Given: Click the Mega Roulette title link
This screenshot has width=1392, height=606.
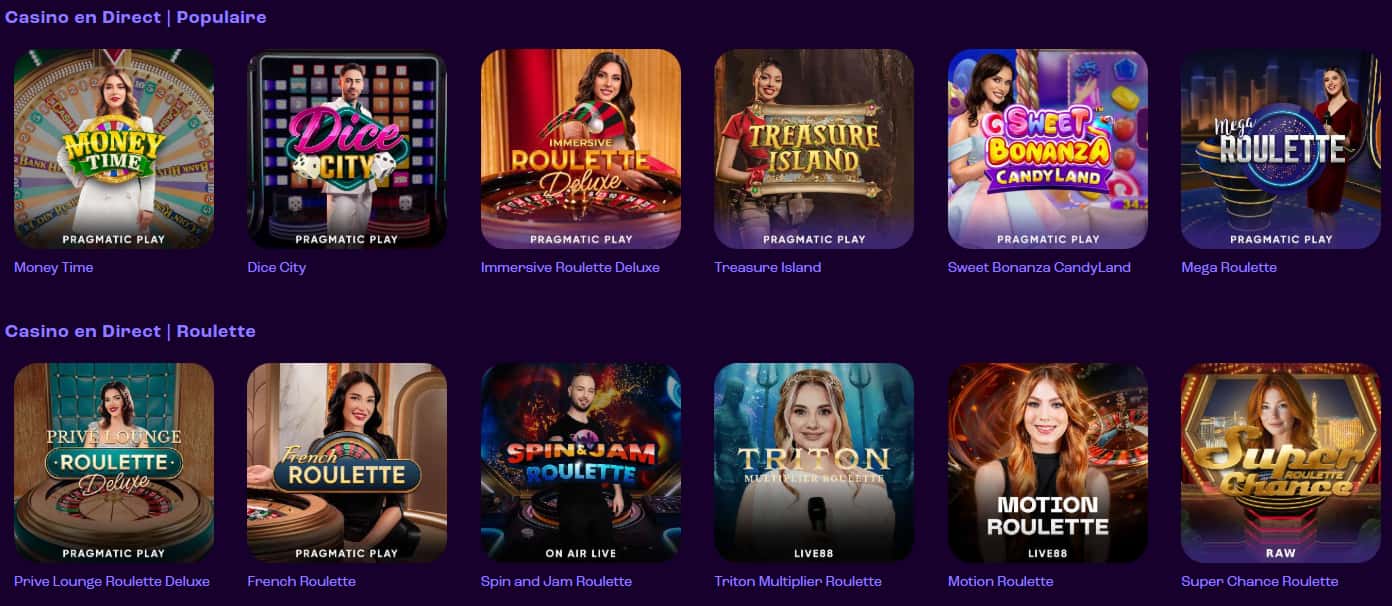Looking at the screenshot, I should pos(1229,267).
